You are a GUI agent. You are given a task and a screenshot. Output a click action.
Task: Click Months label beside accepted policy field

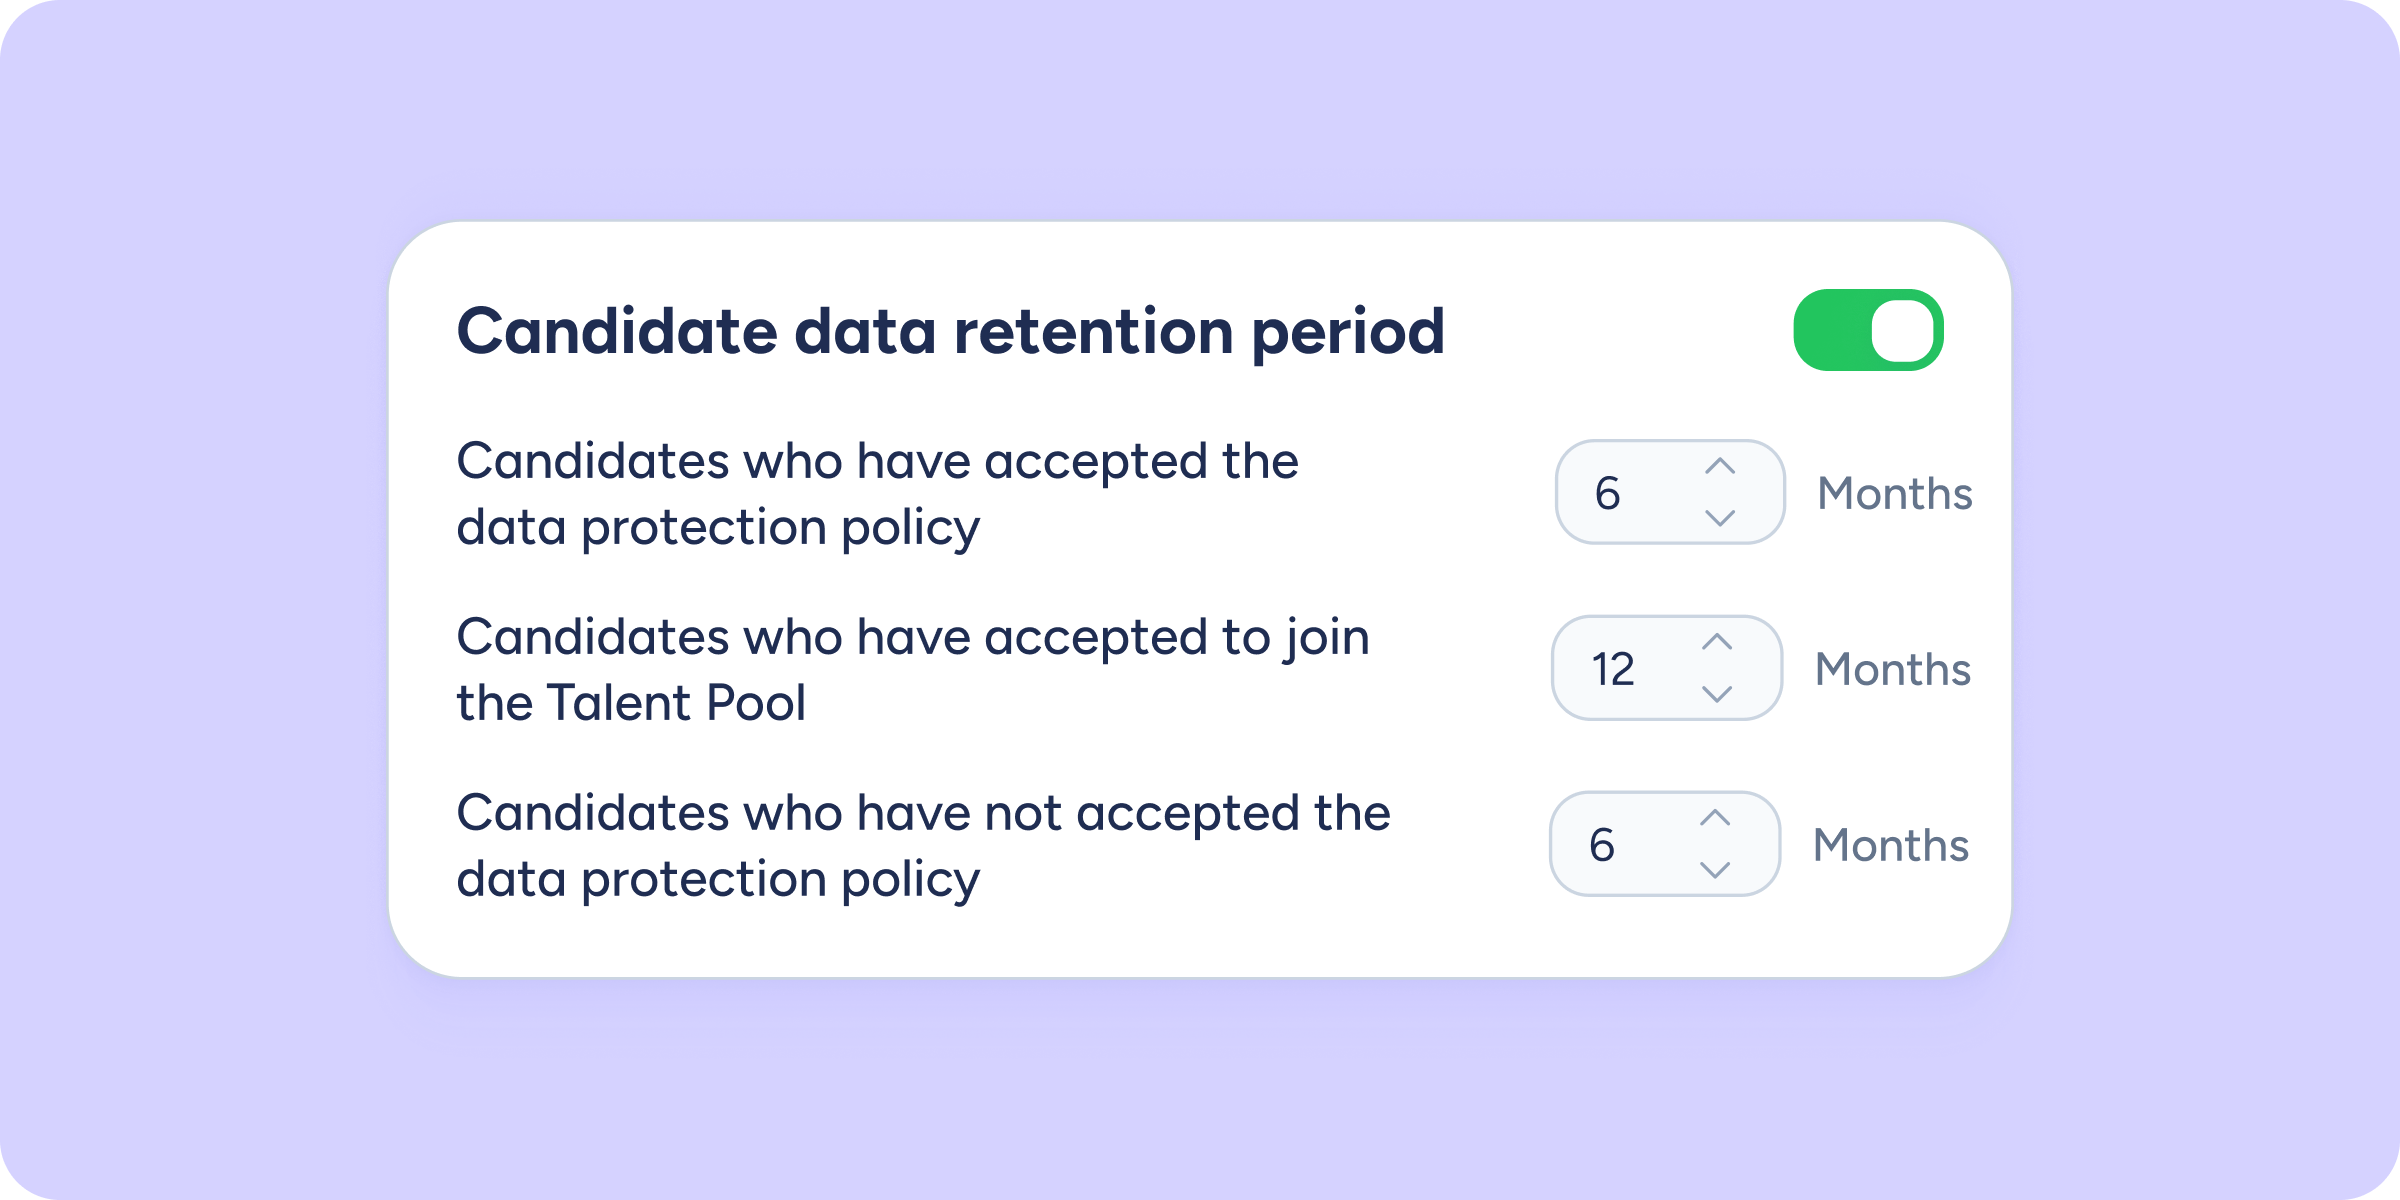click(1894, 493)
